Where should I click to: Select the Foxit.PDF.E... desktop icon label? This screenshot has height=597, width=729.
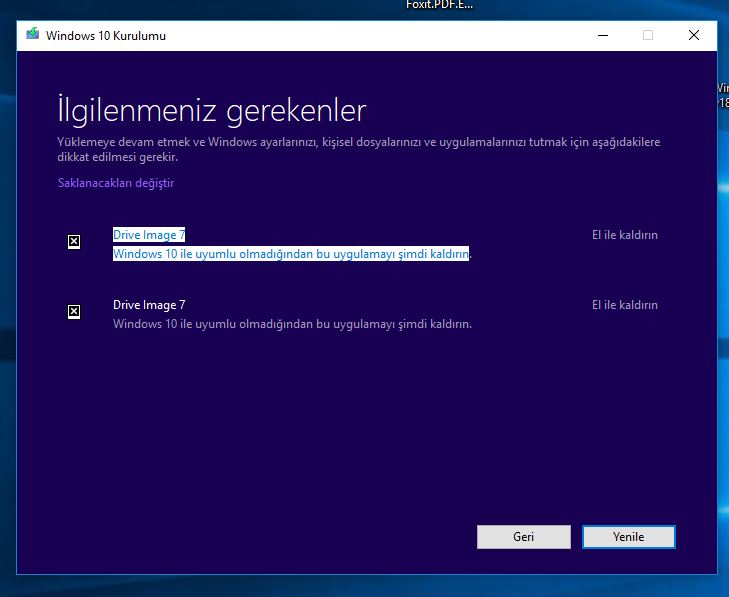pyautogui.click(x=439, y=5)
